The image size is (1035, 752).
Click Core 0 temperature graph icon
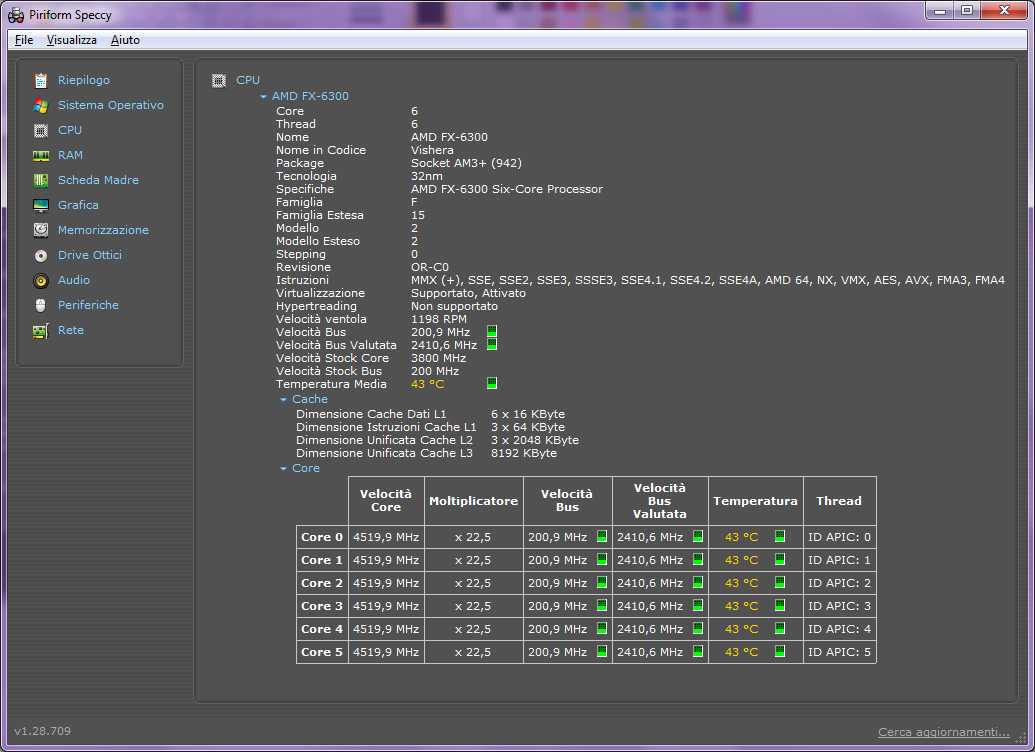click(x=780, y=536)
